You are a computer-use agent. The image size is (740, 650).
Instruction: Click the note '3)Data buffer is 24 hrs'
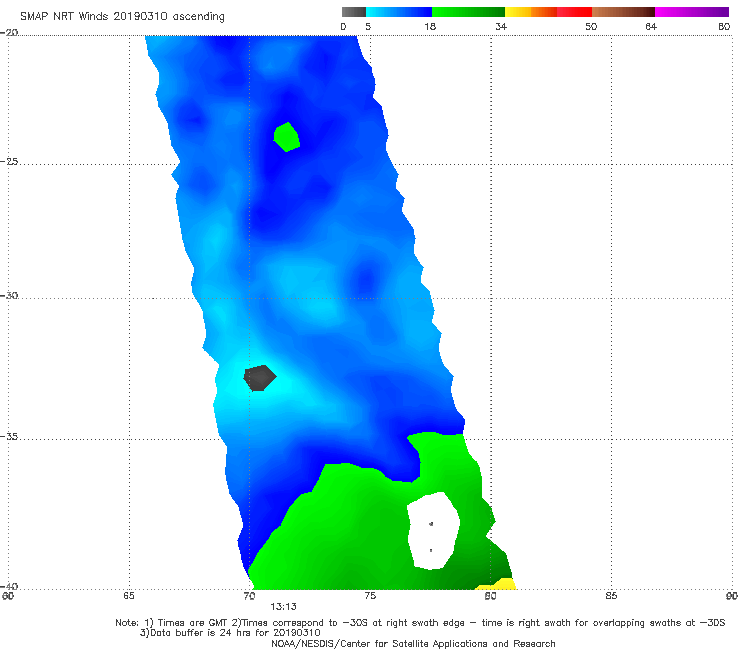pyautogui.click(x=230, y=633)
